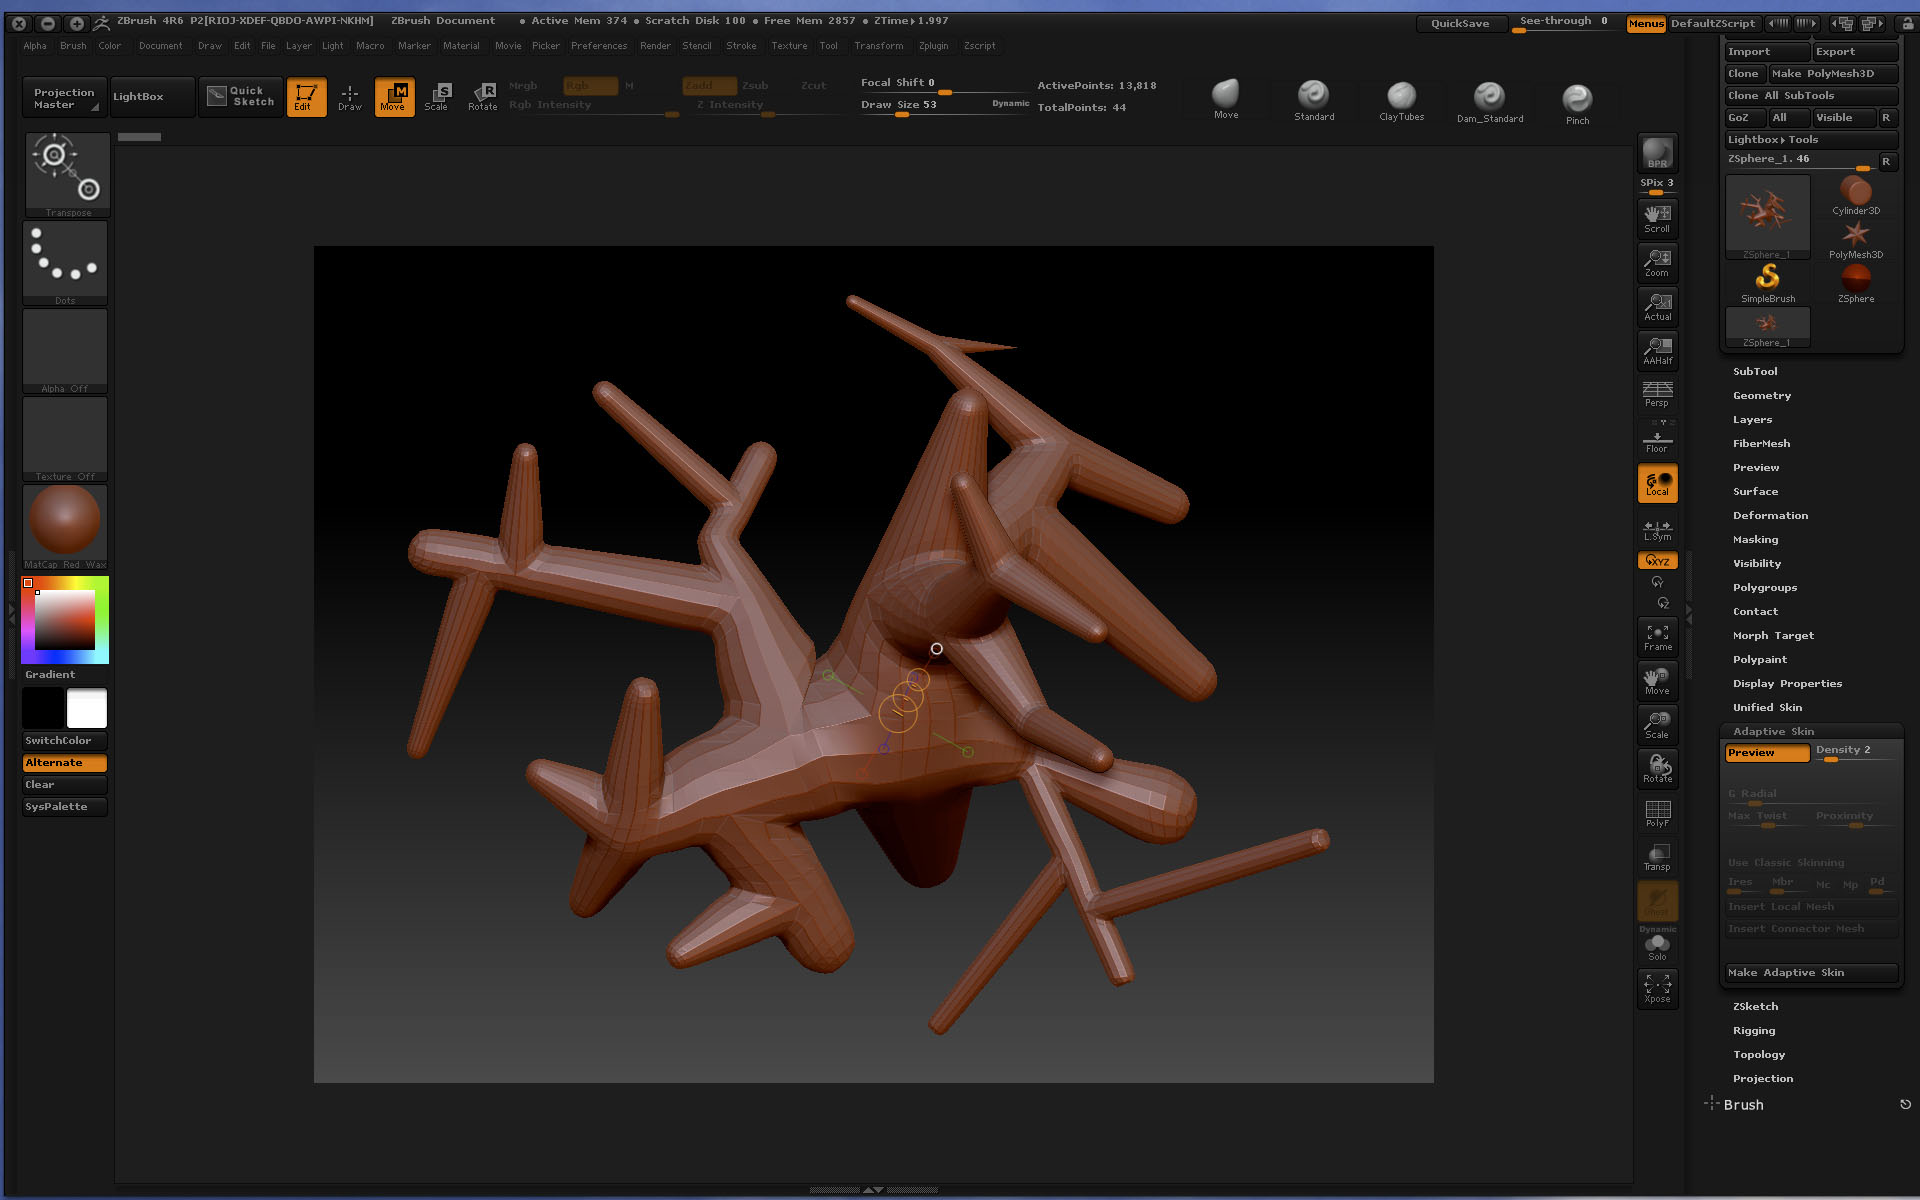Open the Alpha menu
1920x1200 pixels.
tap(35, 46)
